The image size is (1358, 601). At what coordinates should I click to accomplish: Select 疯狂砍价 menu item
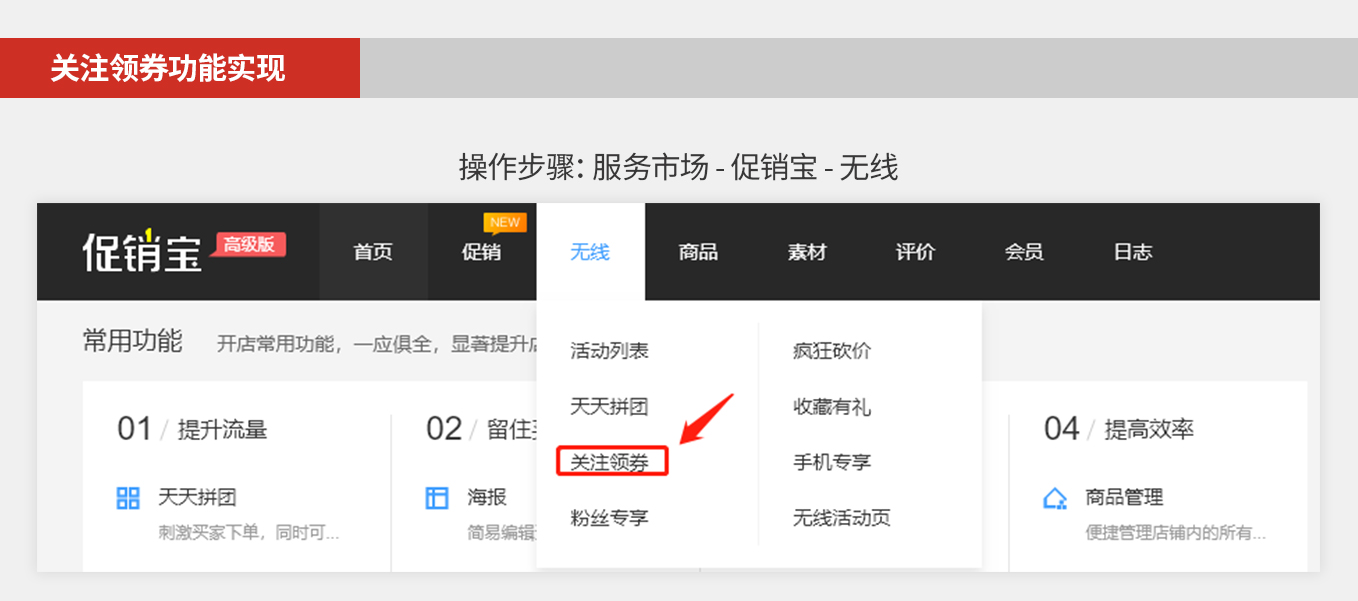[832, 351]
